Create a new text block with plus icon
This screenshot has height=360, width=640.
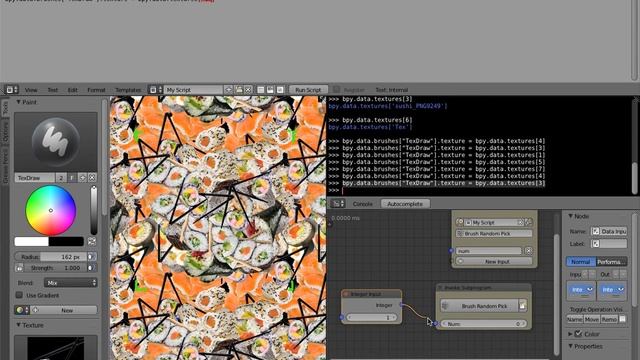tap(228, 90)
